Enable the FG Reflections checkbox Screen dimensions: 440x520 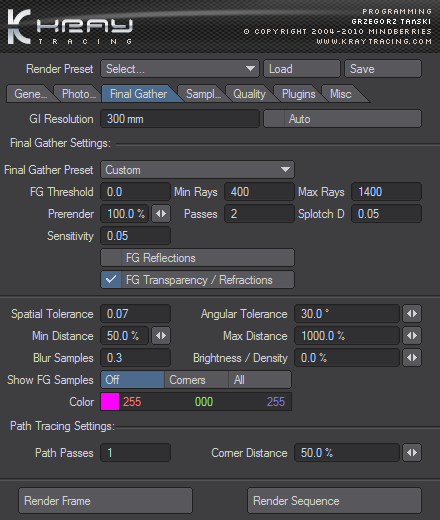(x=111, y=258)
